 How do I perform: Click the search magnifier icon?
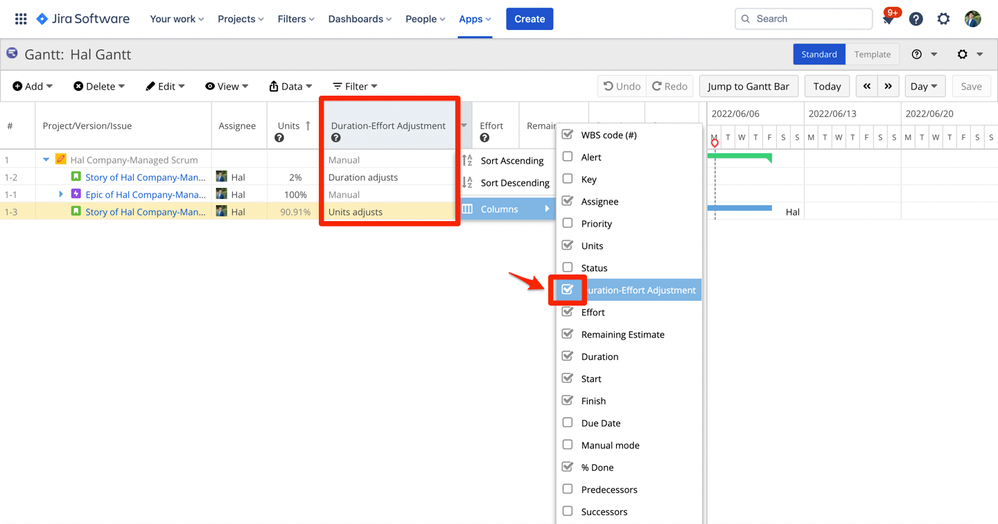tap(745, 19)
